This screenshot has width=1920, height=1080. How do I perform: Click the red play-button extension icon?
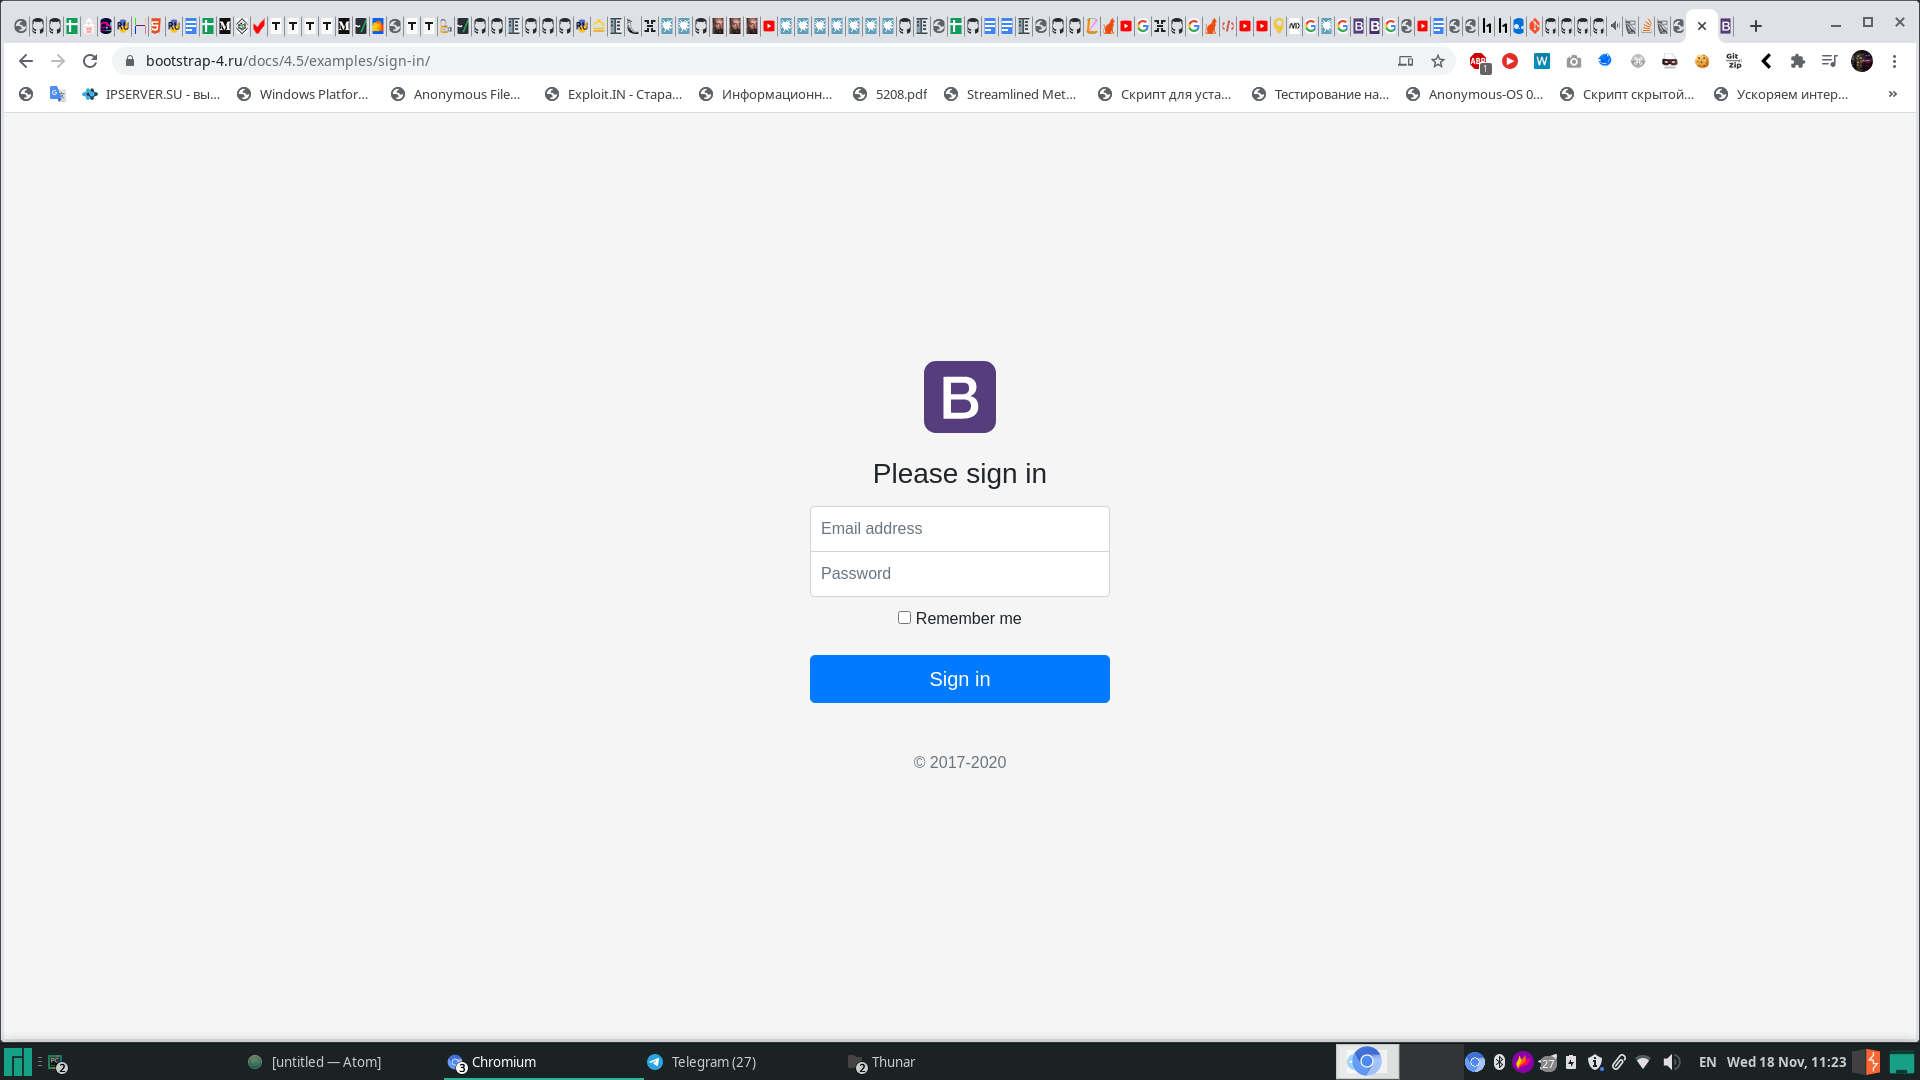click(1510, 61)
